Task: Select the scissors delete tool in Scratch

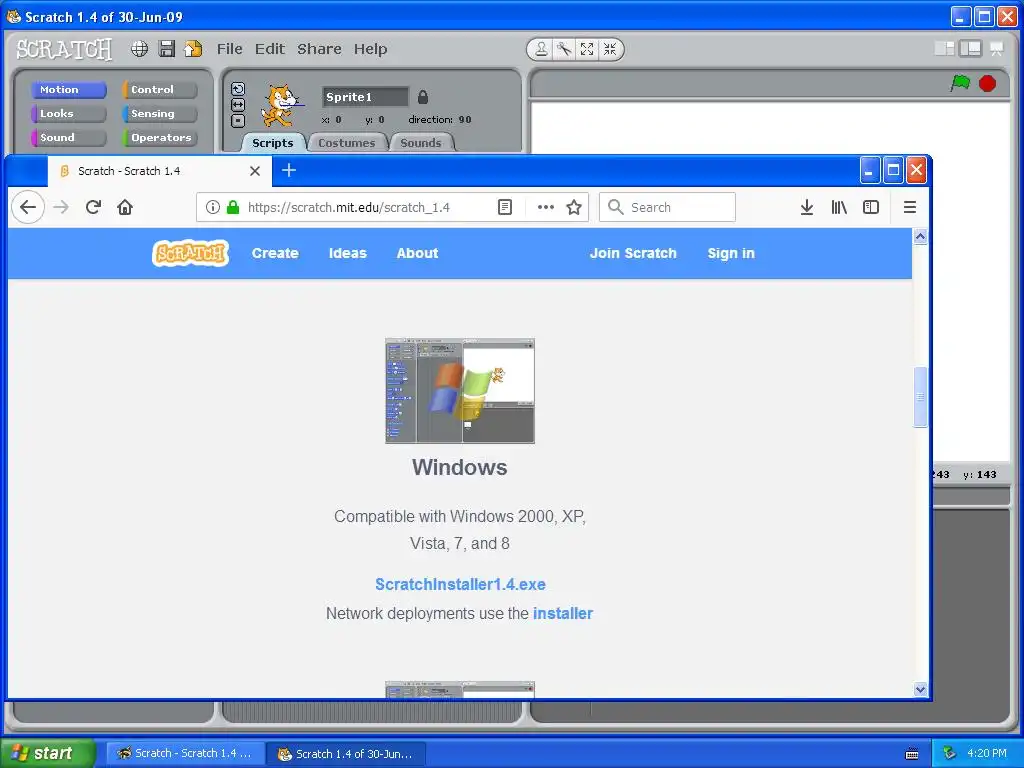Action: 564,49
